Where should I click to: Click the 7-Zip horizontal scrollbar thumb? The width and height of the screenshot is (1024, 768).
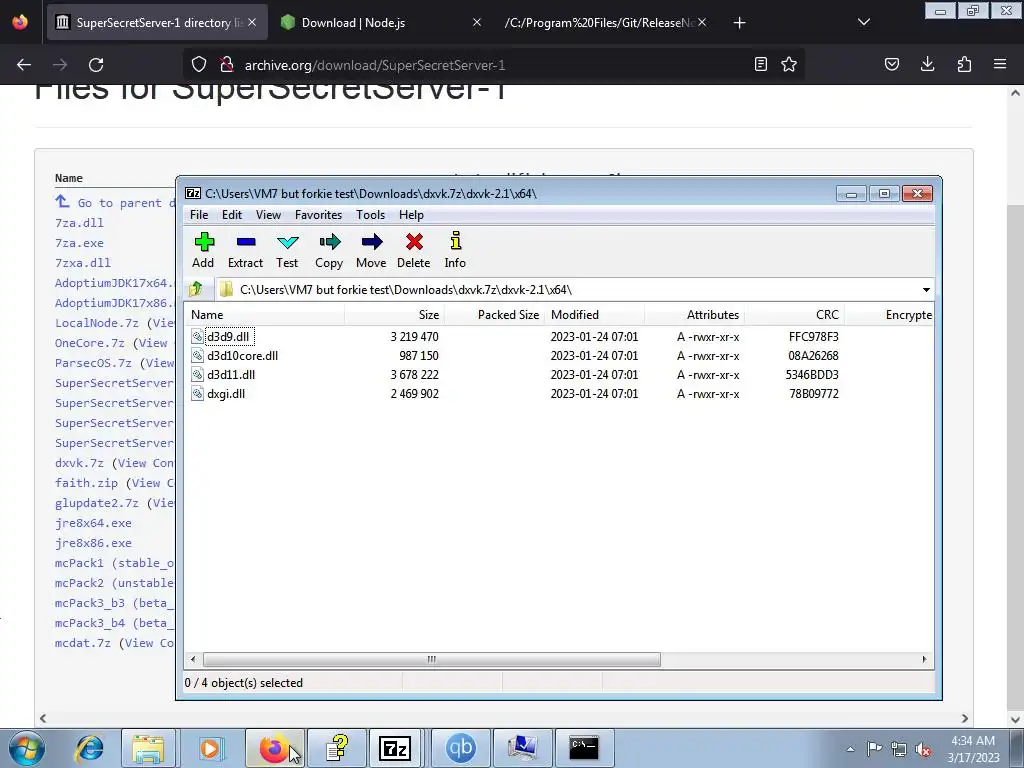click(432, 660)
